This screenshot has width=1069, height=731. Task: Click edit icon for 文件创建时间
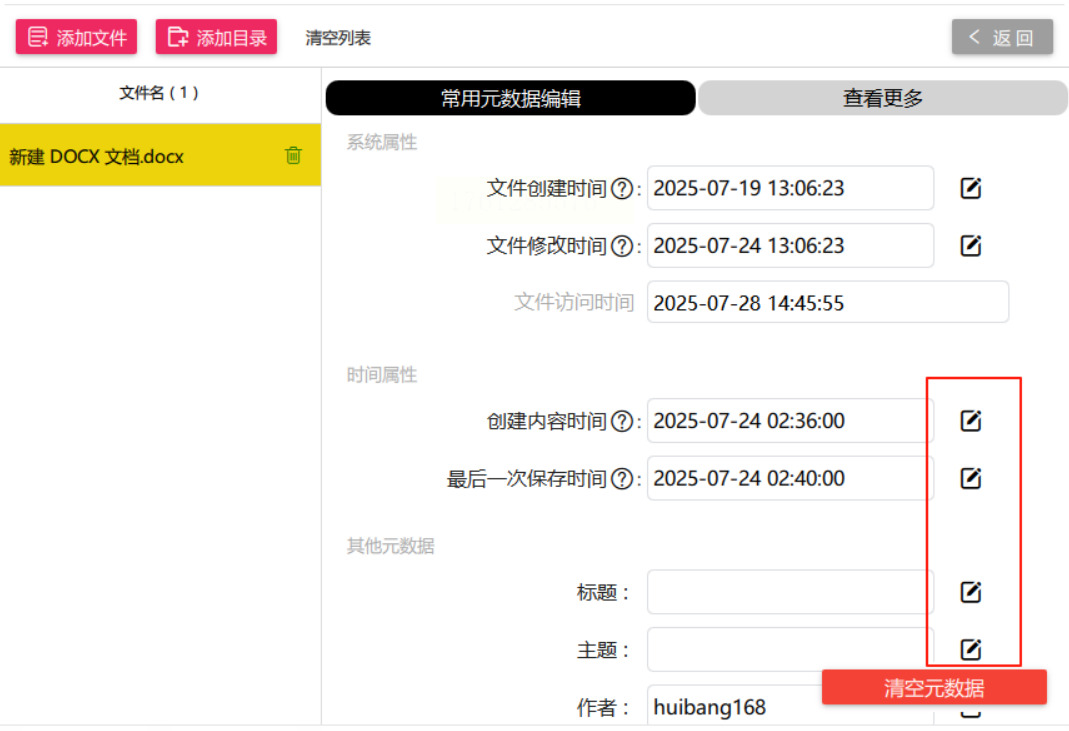click(x=970, y=188)
